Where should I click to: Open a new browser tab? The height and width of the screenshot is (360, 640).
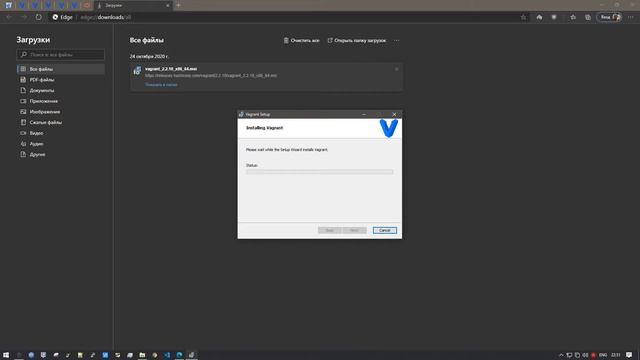(178, 5)
